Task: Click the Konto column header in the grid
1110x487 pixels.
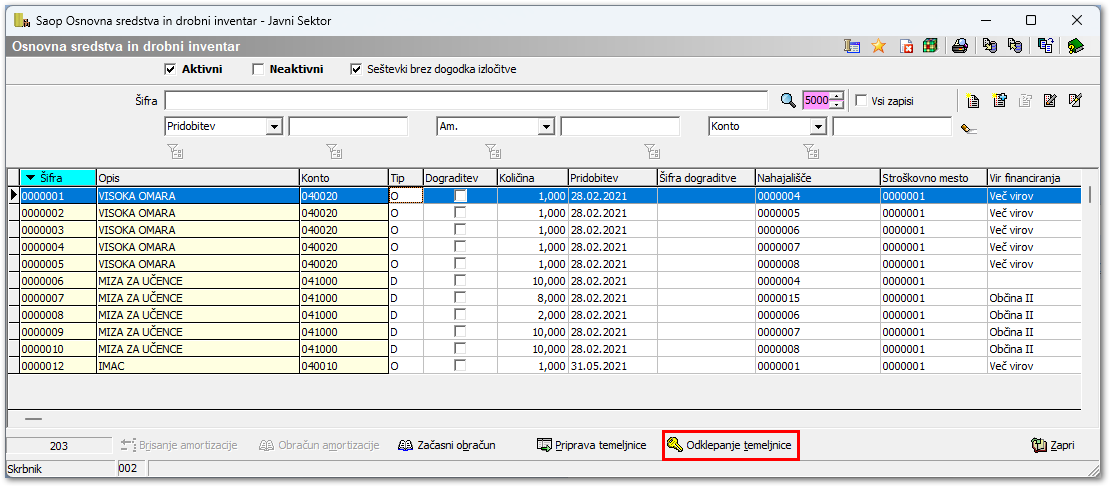Action: [343, 178]
